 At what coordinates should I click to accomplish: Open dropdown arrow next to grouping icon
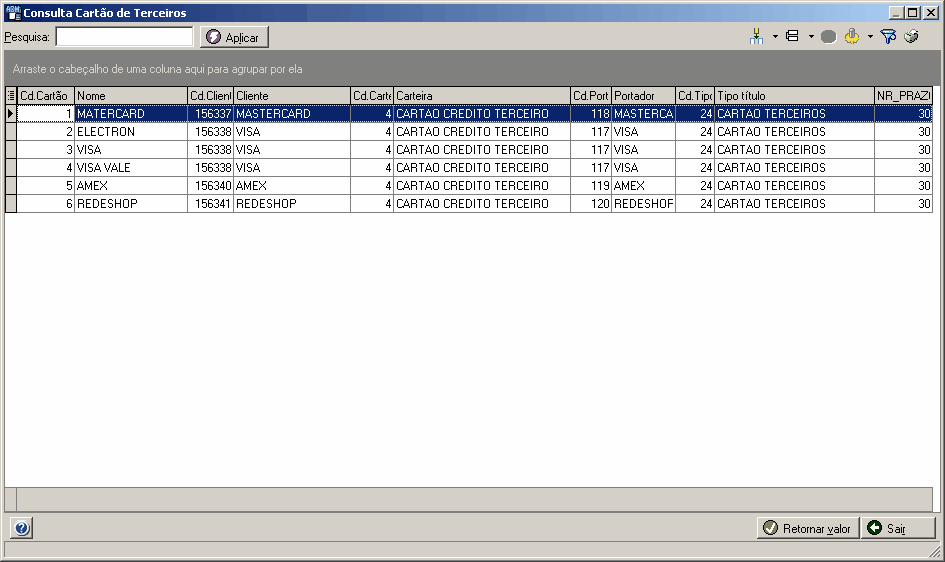pyautogui.click(x=775, y=37)
